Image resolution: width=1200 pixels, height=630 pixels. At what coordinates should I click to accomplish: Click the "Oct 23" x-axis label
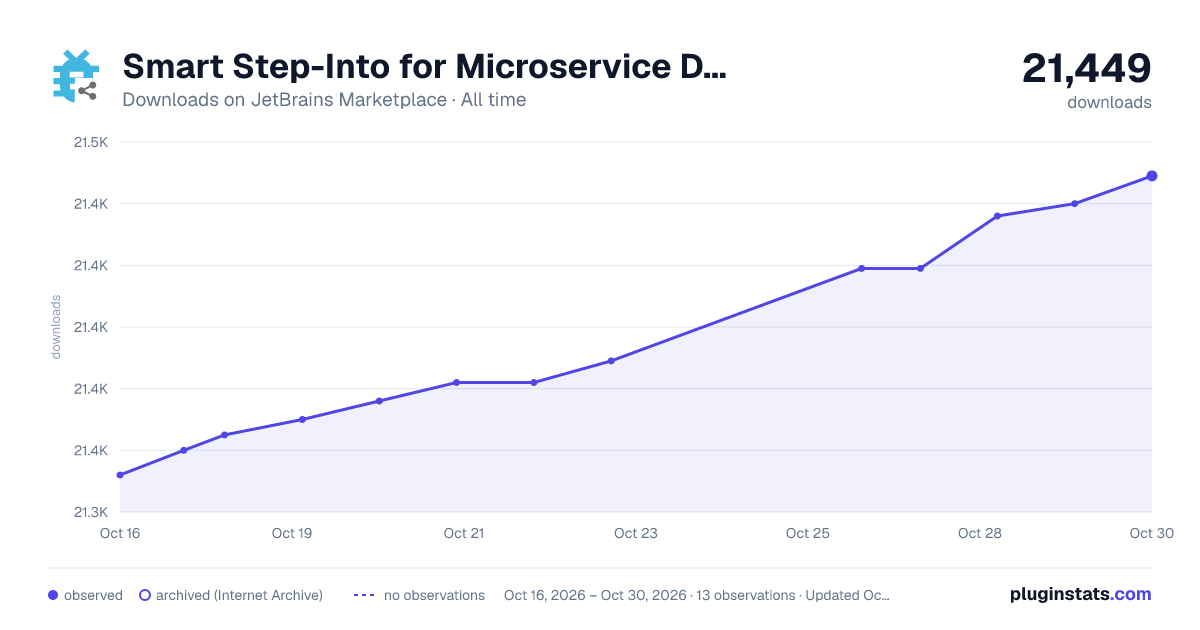click(x=636, y=533)
